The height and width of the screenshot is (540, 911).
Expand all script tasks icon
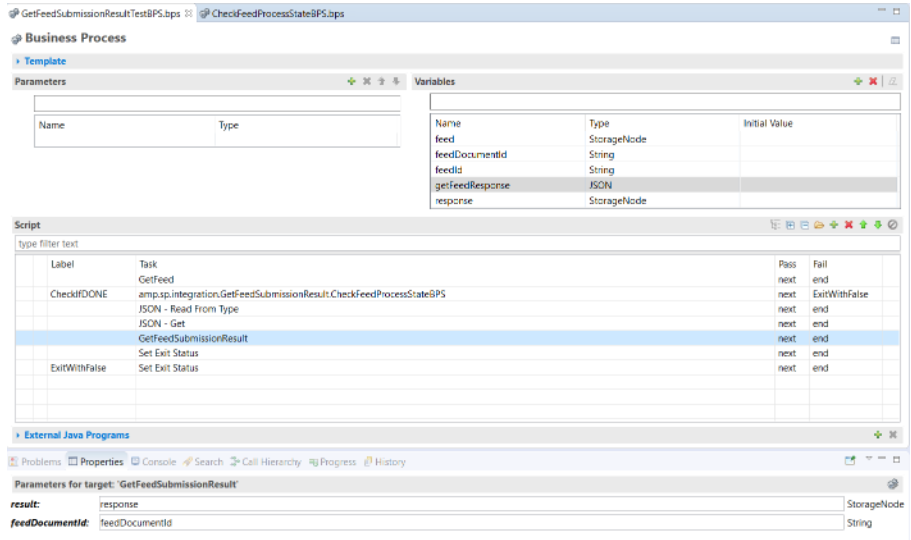[x=790, y=225]
